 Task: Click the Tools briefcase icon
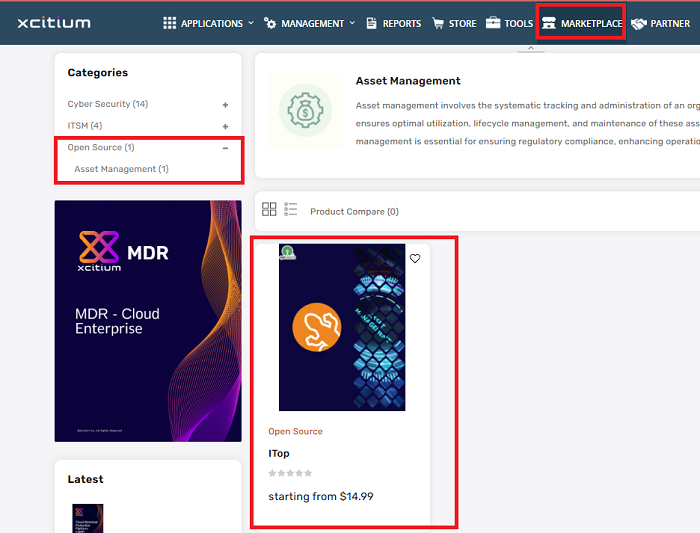(x=493, y=22)
